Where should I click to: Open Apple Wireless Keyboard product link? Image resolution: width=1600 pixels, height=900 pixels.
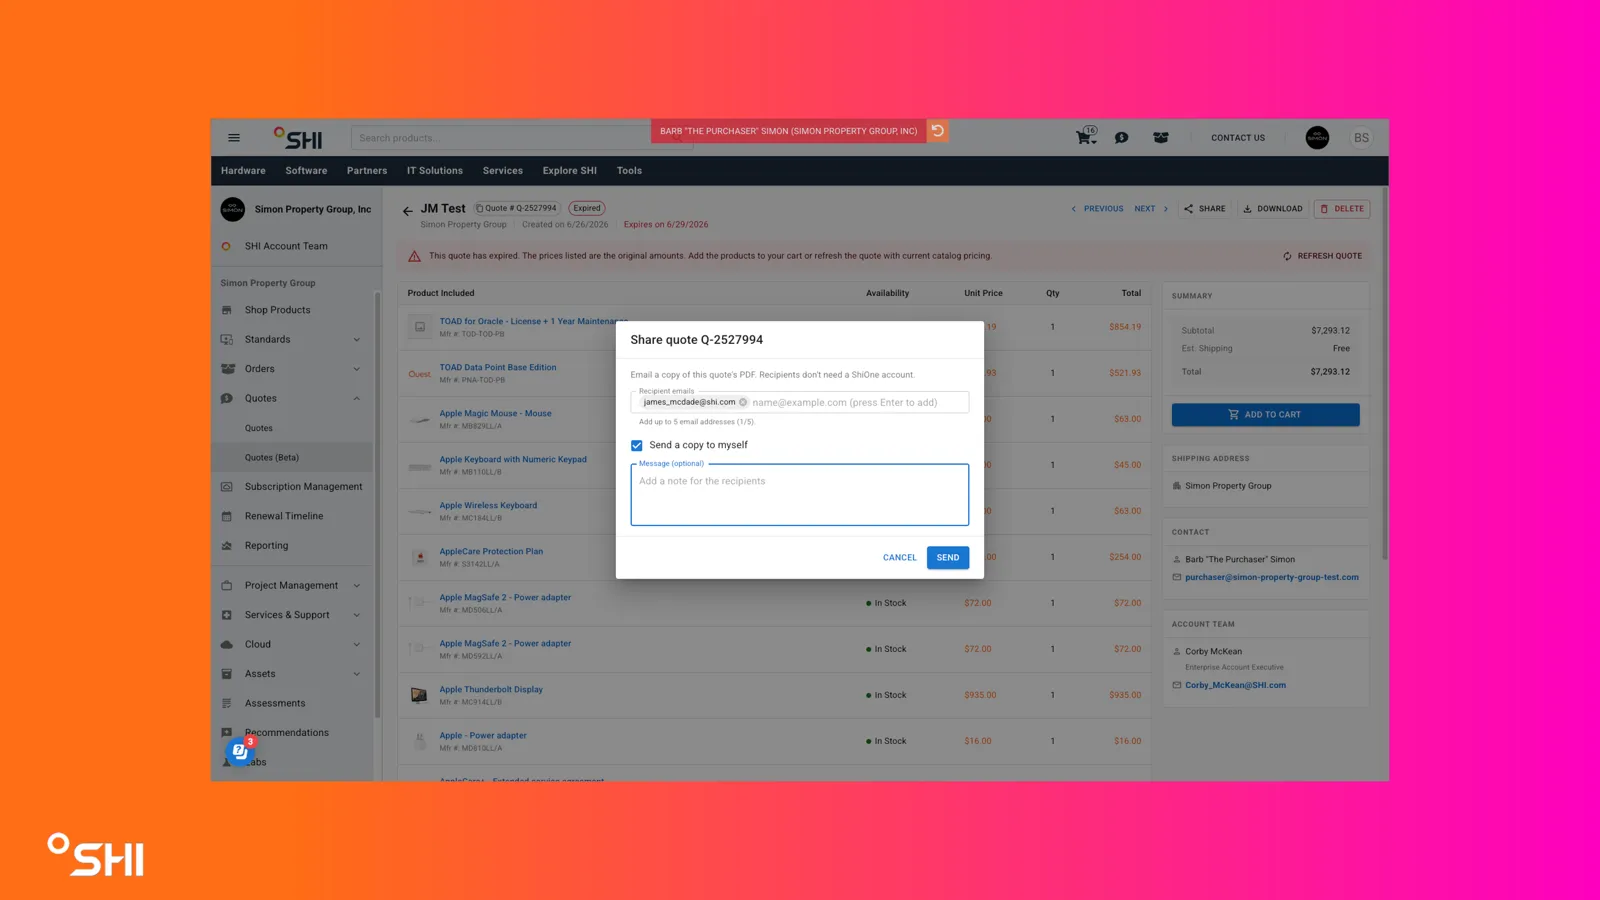pyautogui.click(x=488, y=505)
